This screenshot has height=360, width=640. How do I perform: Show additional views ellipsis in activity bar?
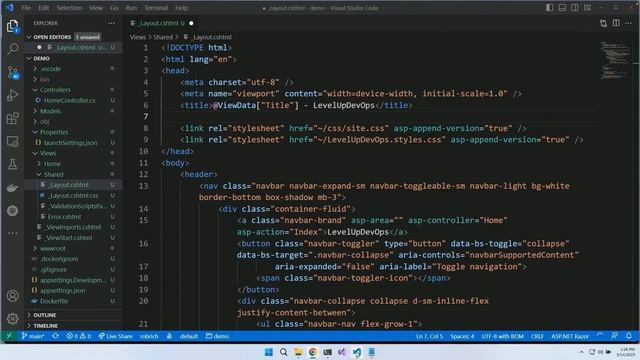pyautogui.click(x=13, y=233)
